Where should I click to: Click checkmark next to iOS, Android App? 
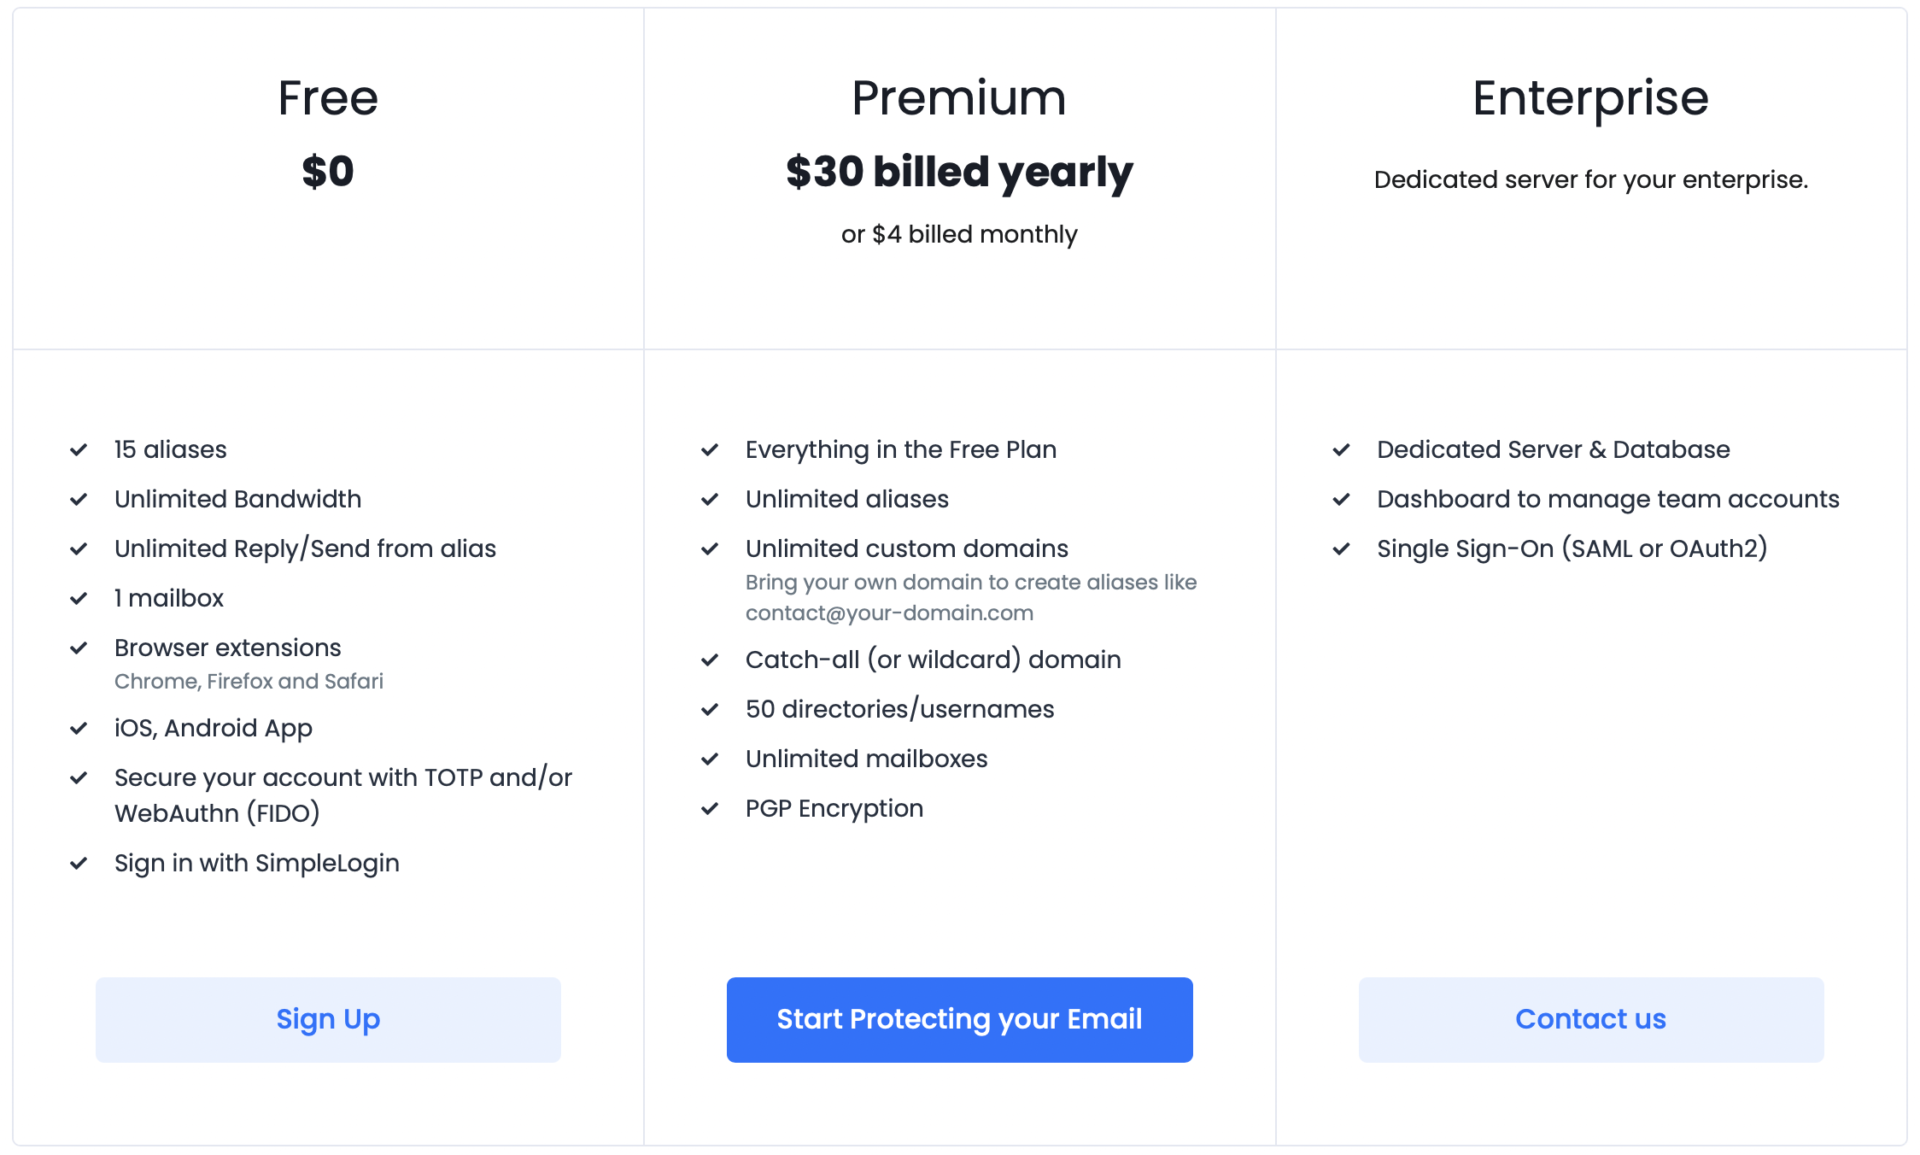[79, 728]
